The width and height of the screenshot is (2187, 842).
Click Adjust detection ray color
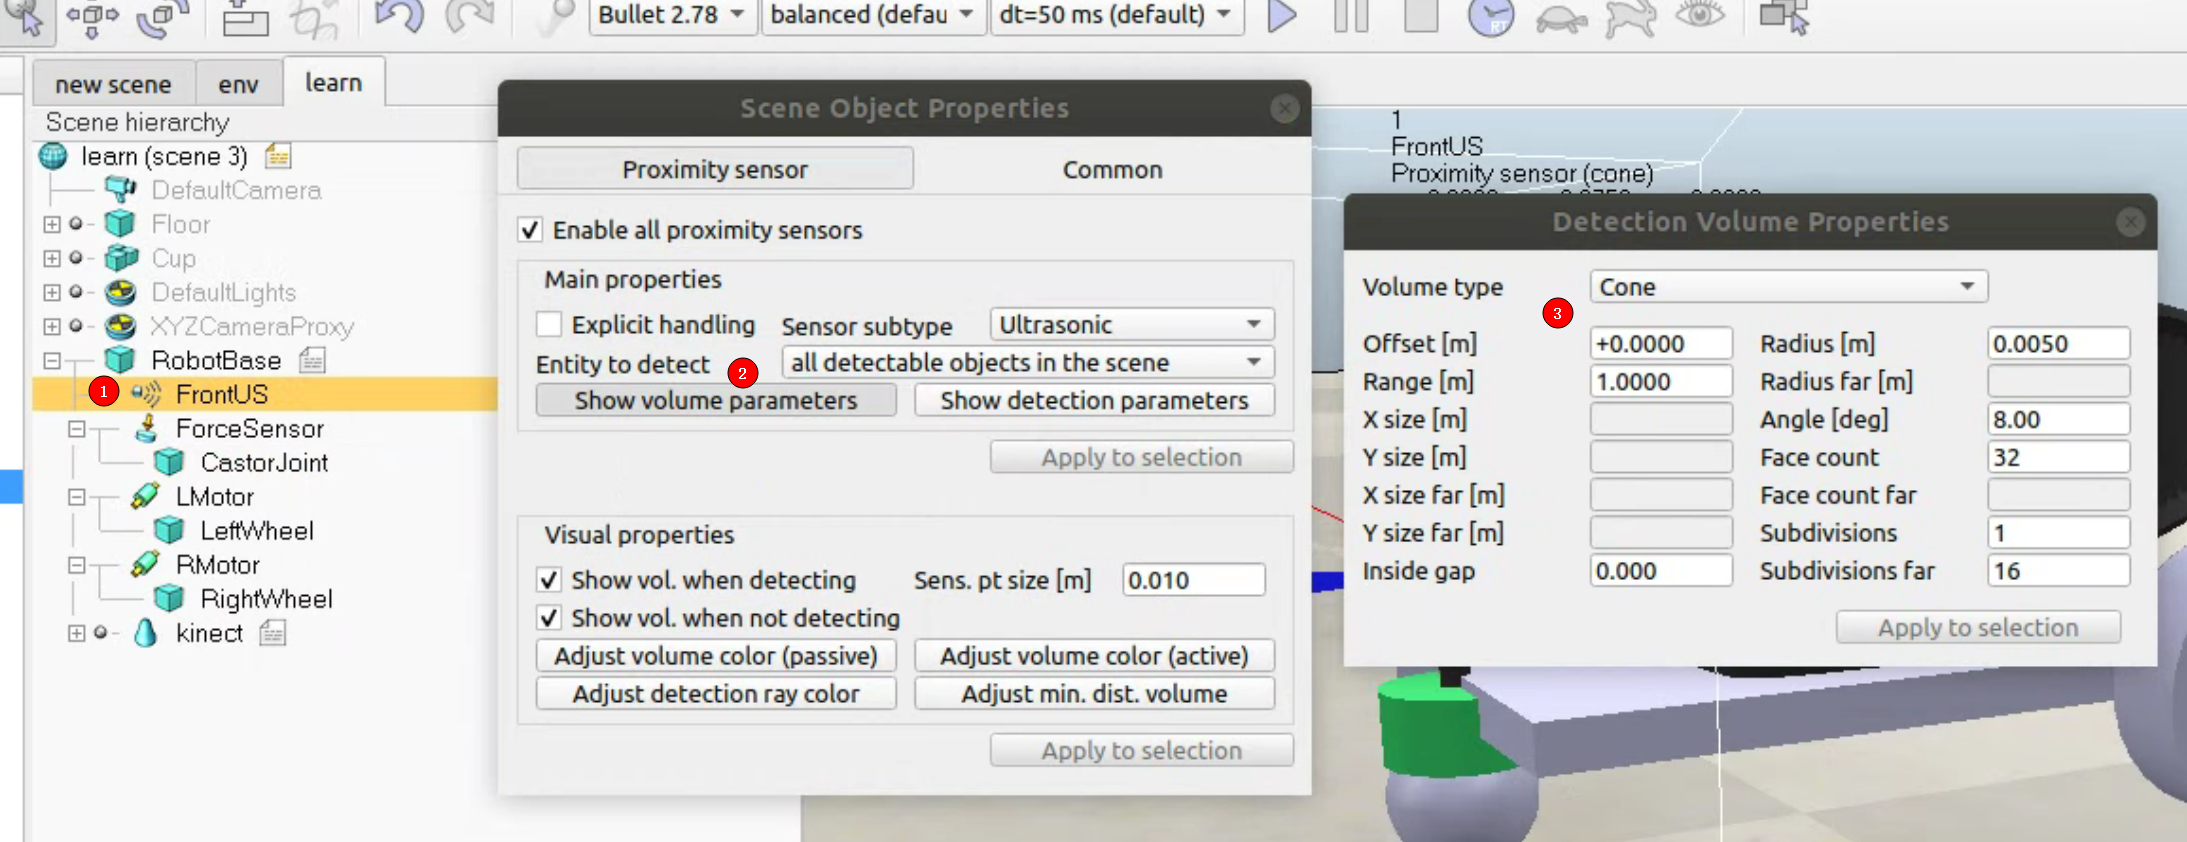click(716, 693)
